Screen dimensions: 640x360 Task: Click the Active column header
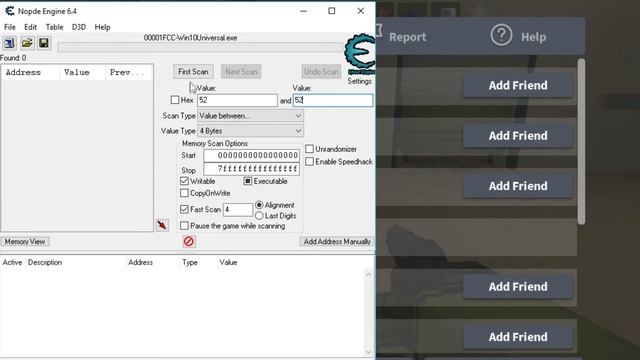(12, 262)
